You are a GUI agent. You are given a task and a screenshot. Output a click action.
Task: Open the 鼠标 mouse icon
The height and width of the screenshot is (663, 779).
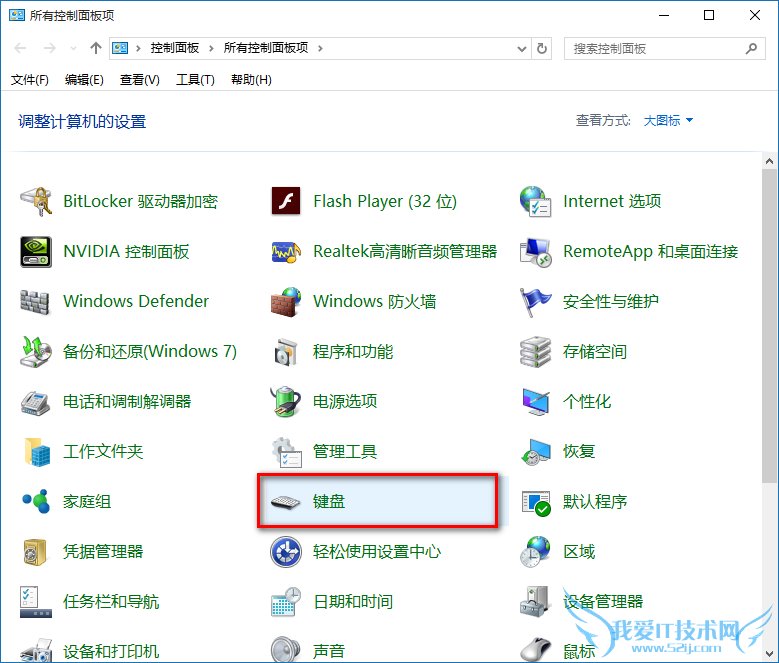pyautogui.click(x=535, y=650)
